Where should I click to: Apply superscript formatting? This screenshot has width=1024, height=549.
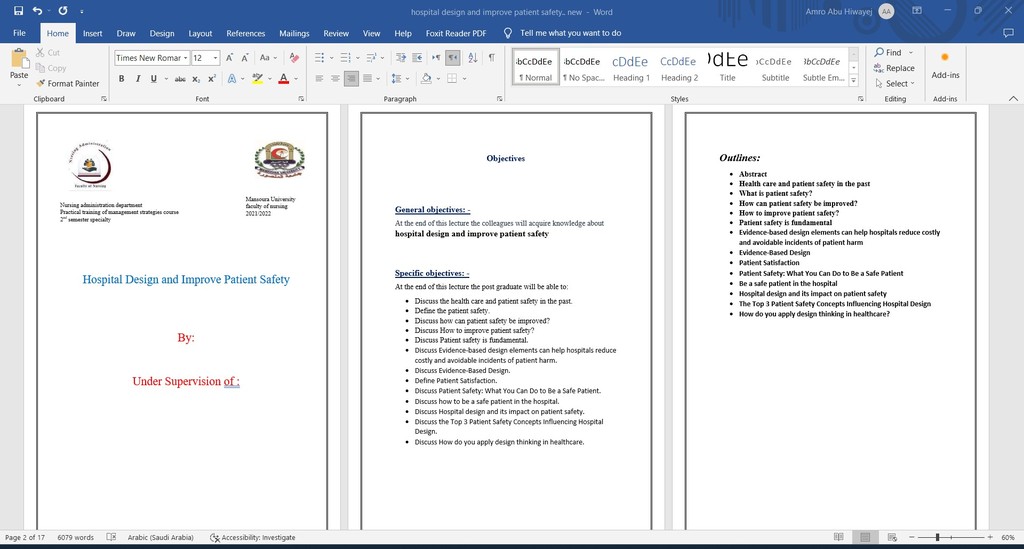212,78
